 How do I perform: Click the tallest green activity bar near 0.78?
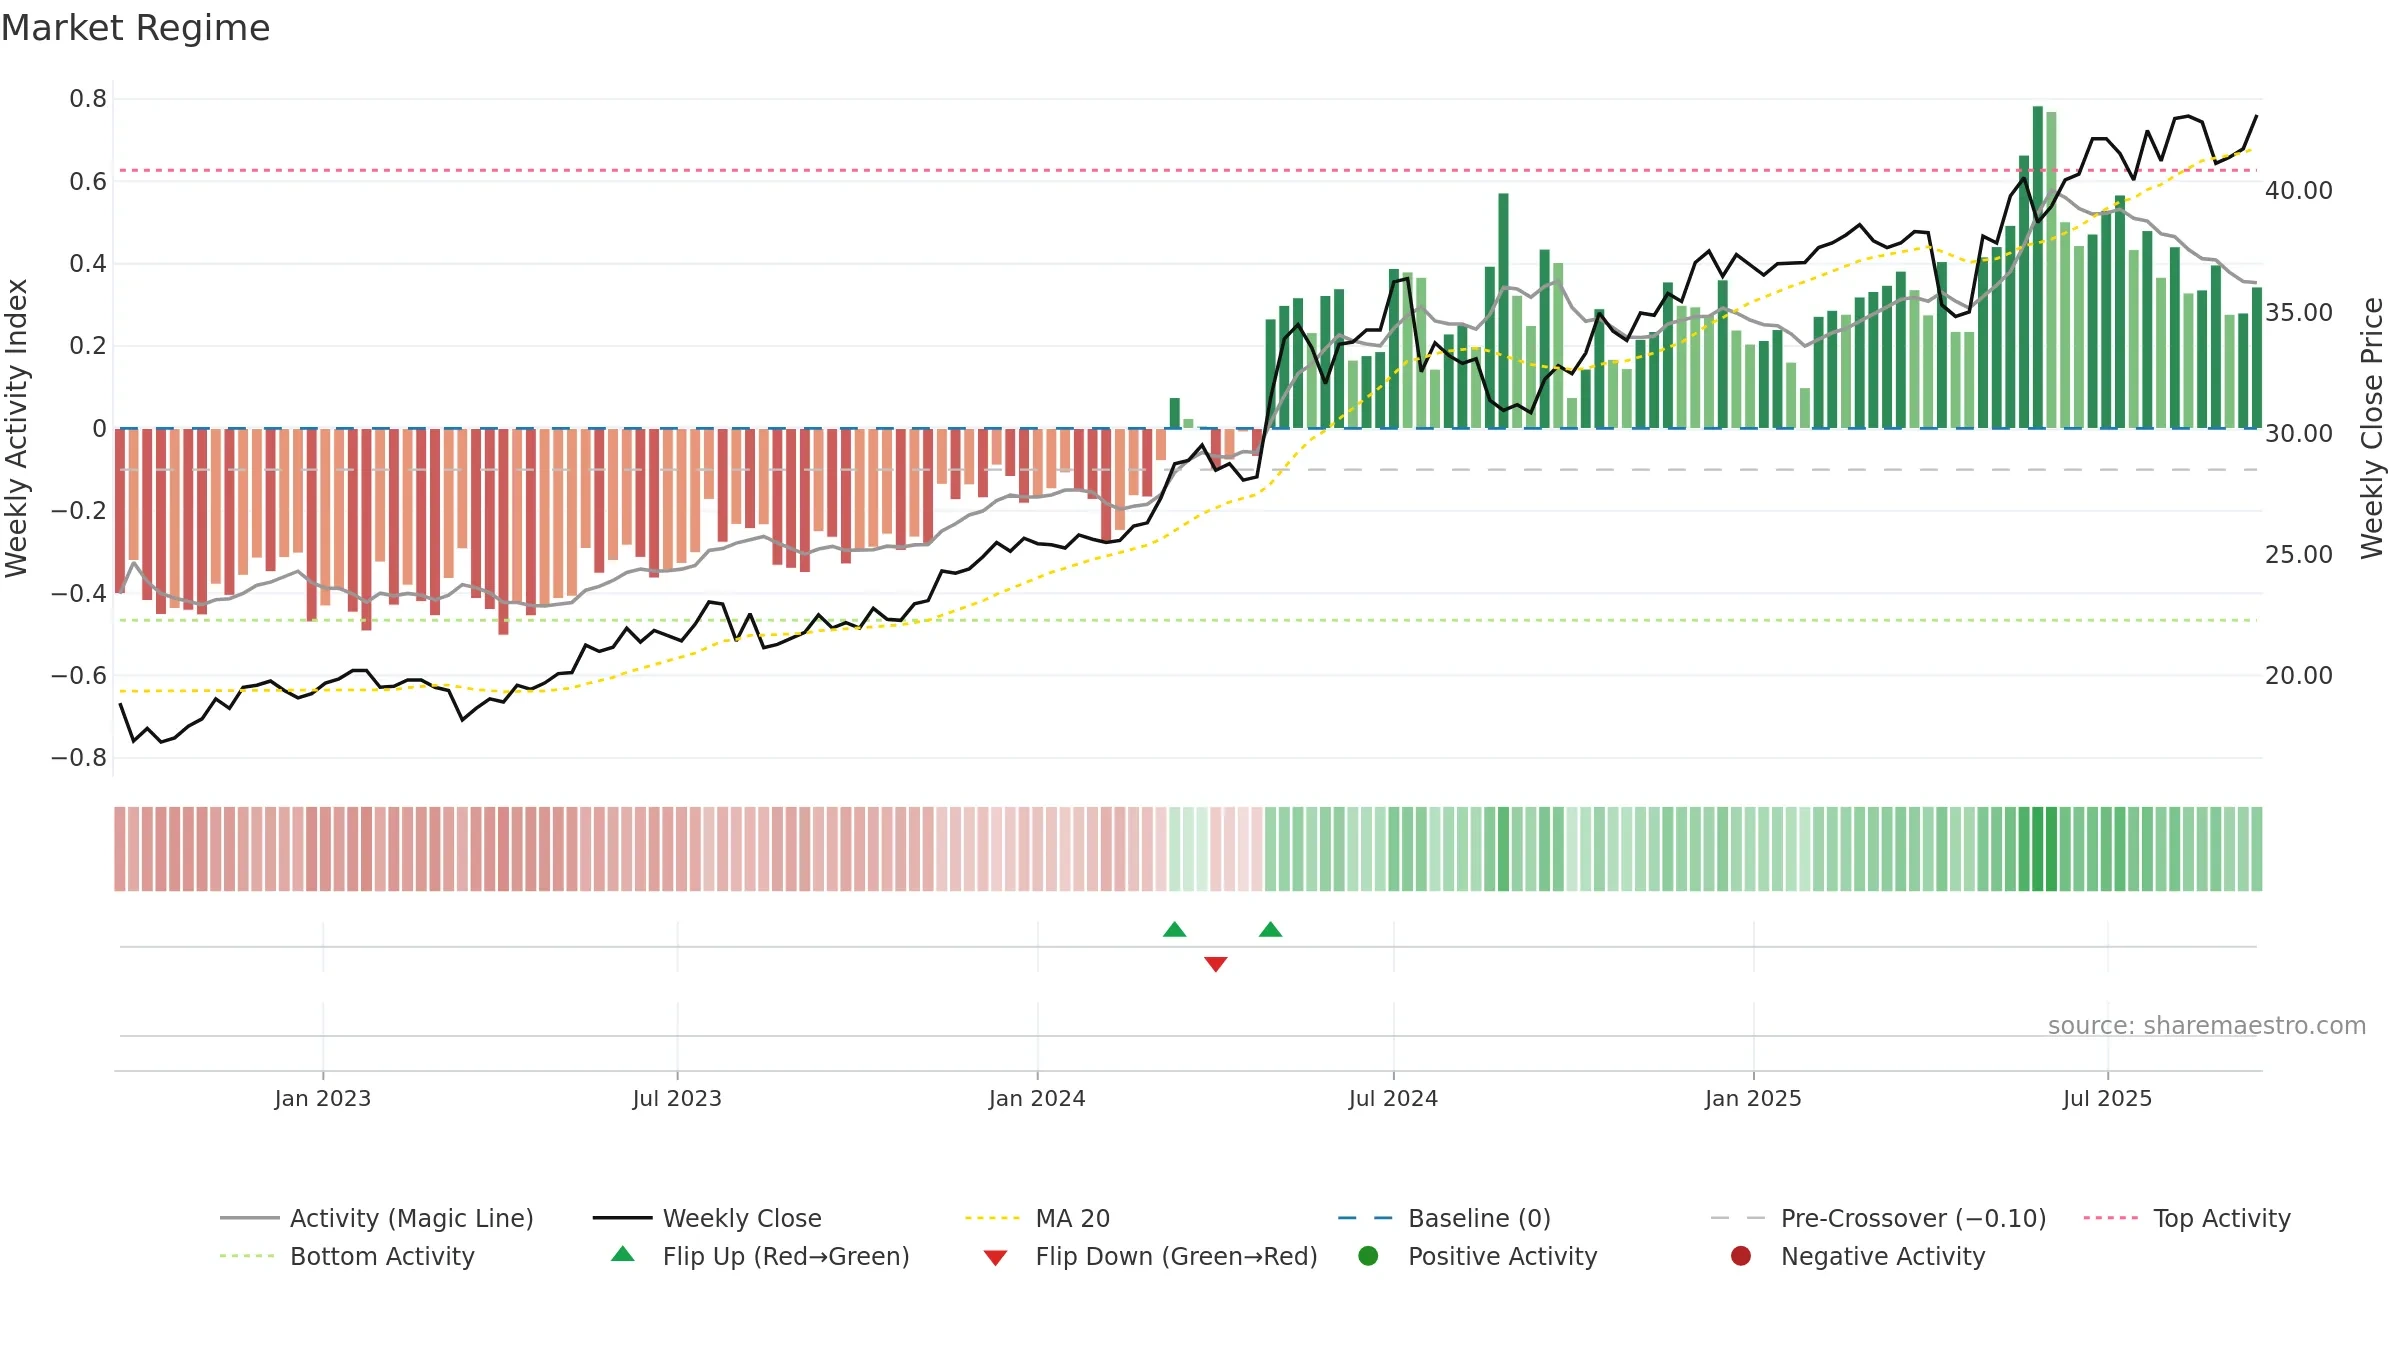pyautogui.click(x=2037, y=267)
